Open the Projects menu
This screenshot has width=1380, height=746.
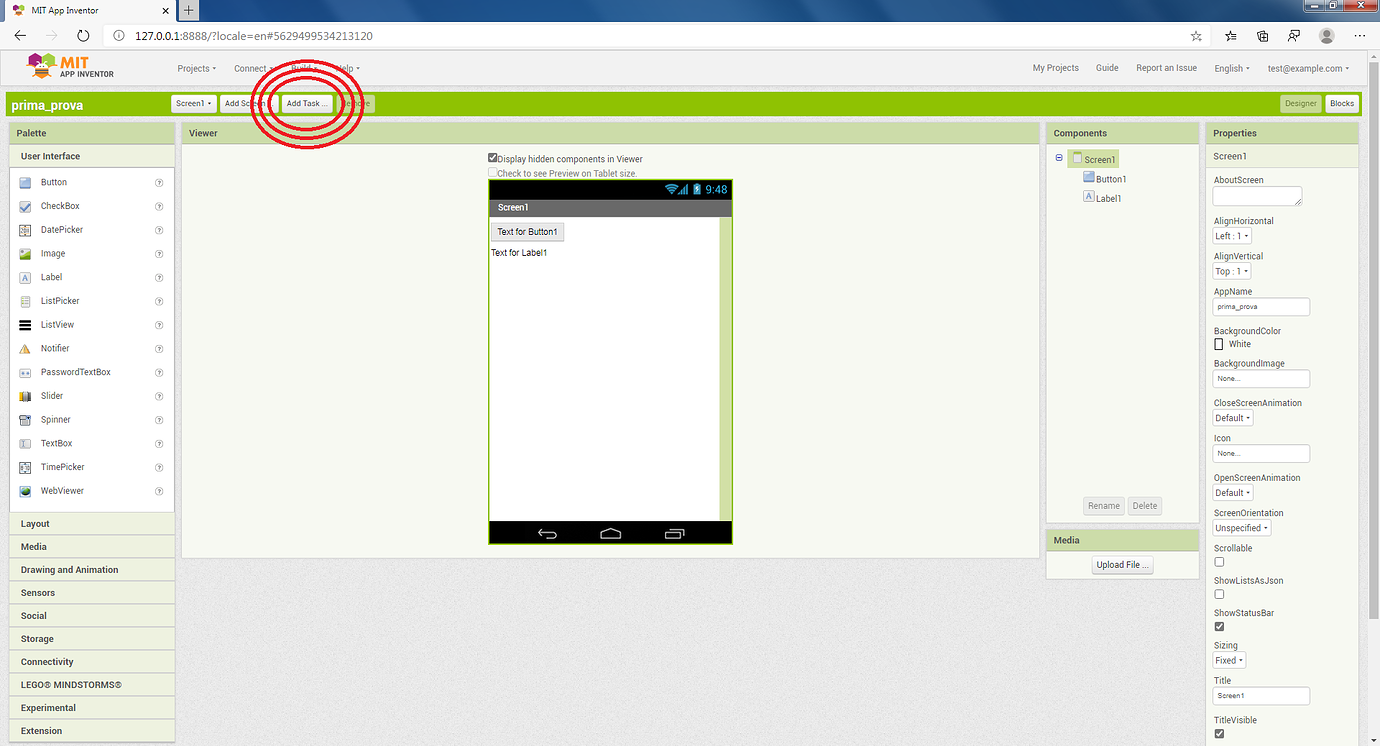click(x=196, y=68)
